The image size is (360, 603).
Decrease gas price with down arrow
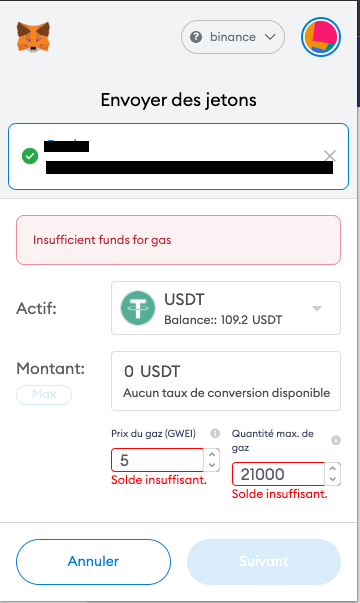point(212,465)
